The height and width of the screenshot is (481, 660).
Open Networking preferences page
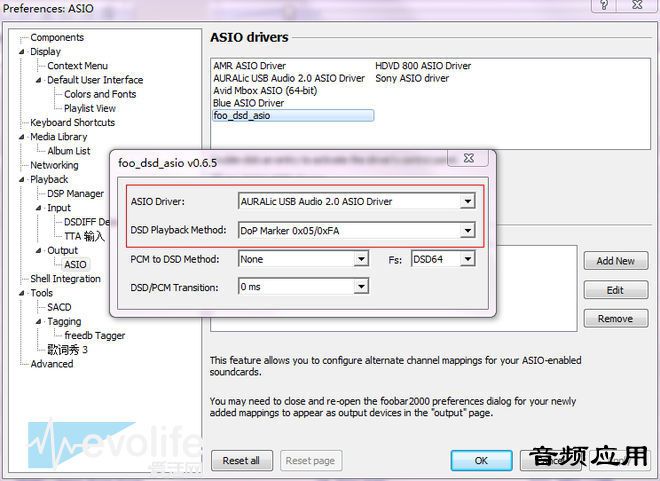click(x=54, y=165)
